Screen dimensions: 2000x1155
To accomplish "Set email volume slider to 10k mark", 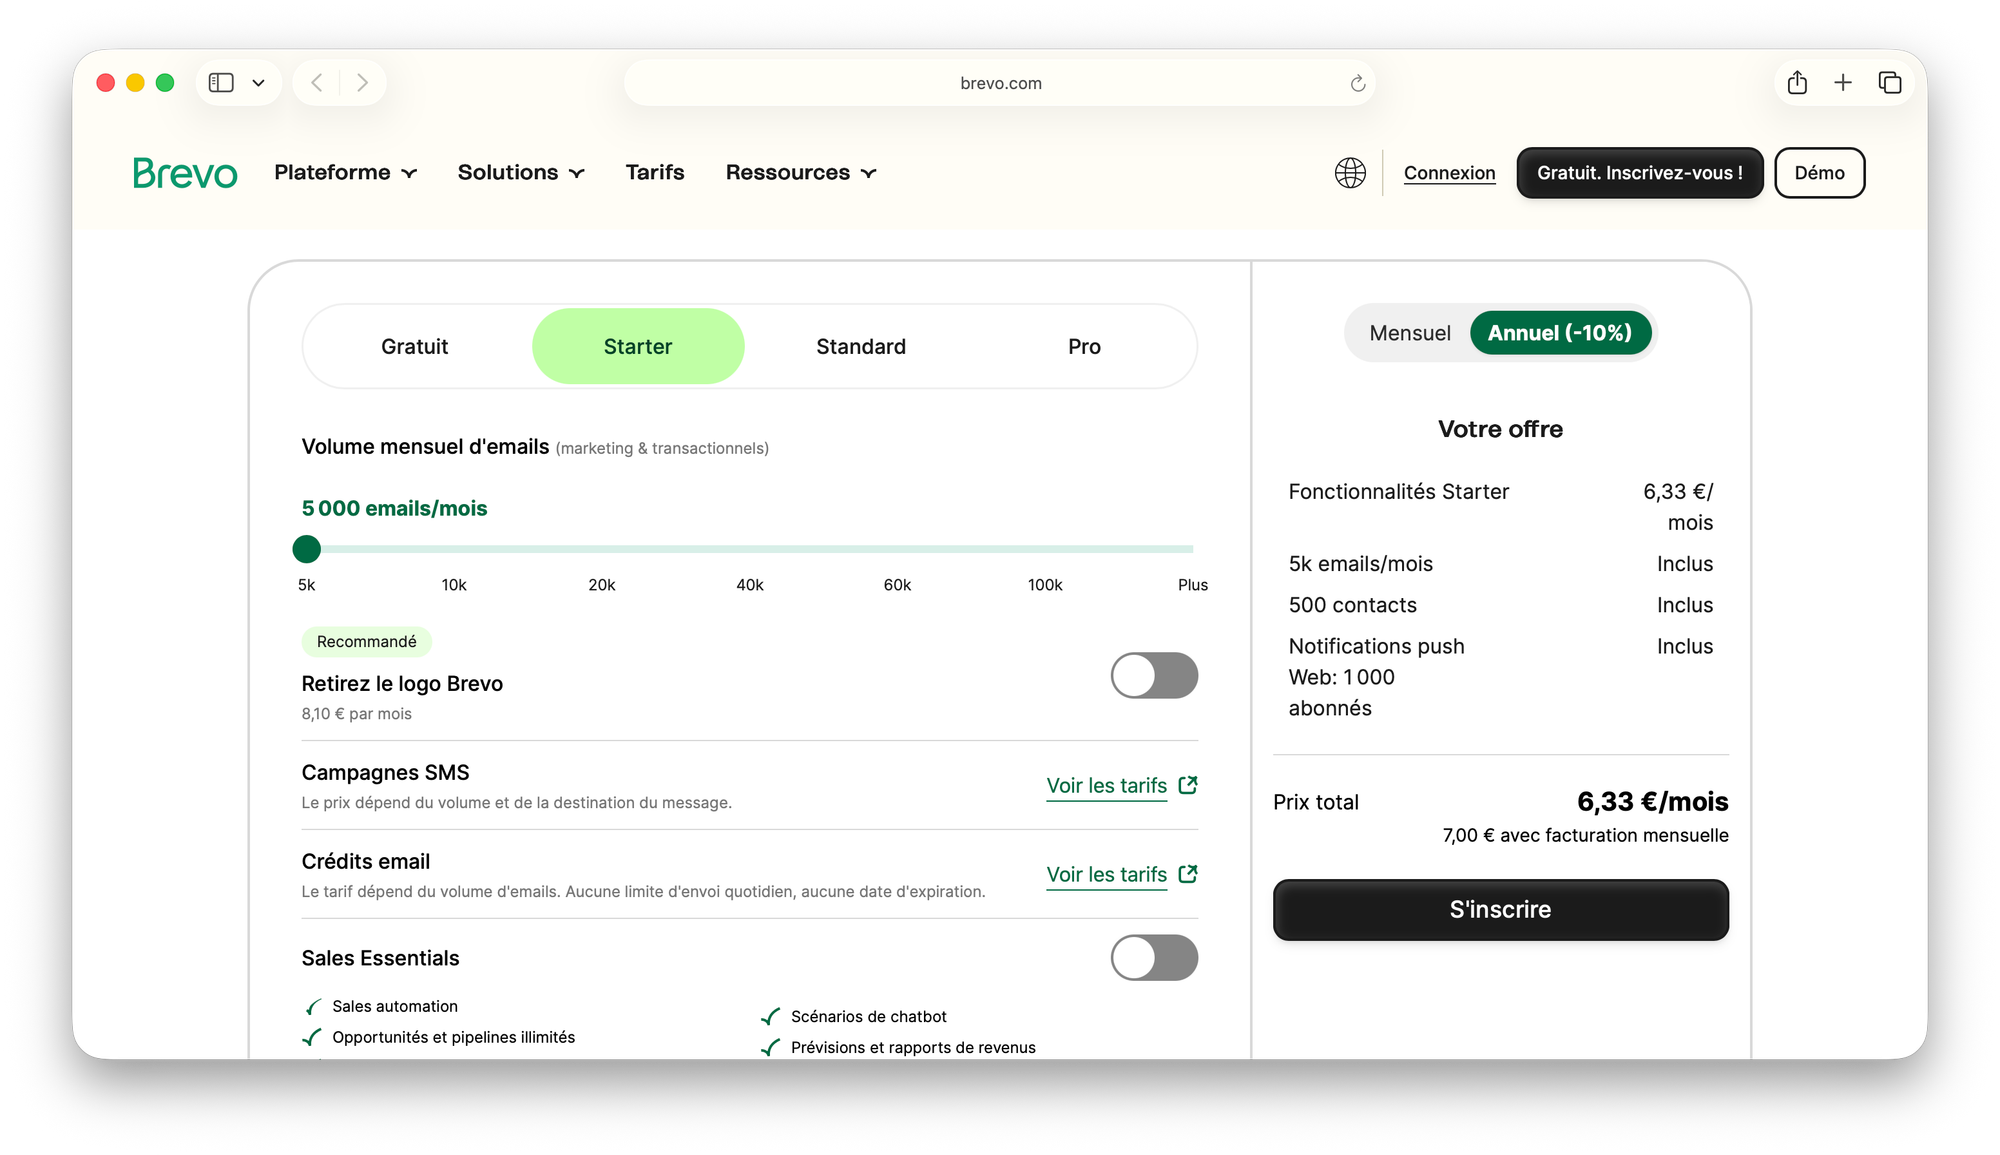I will [454, 549].
